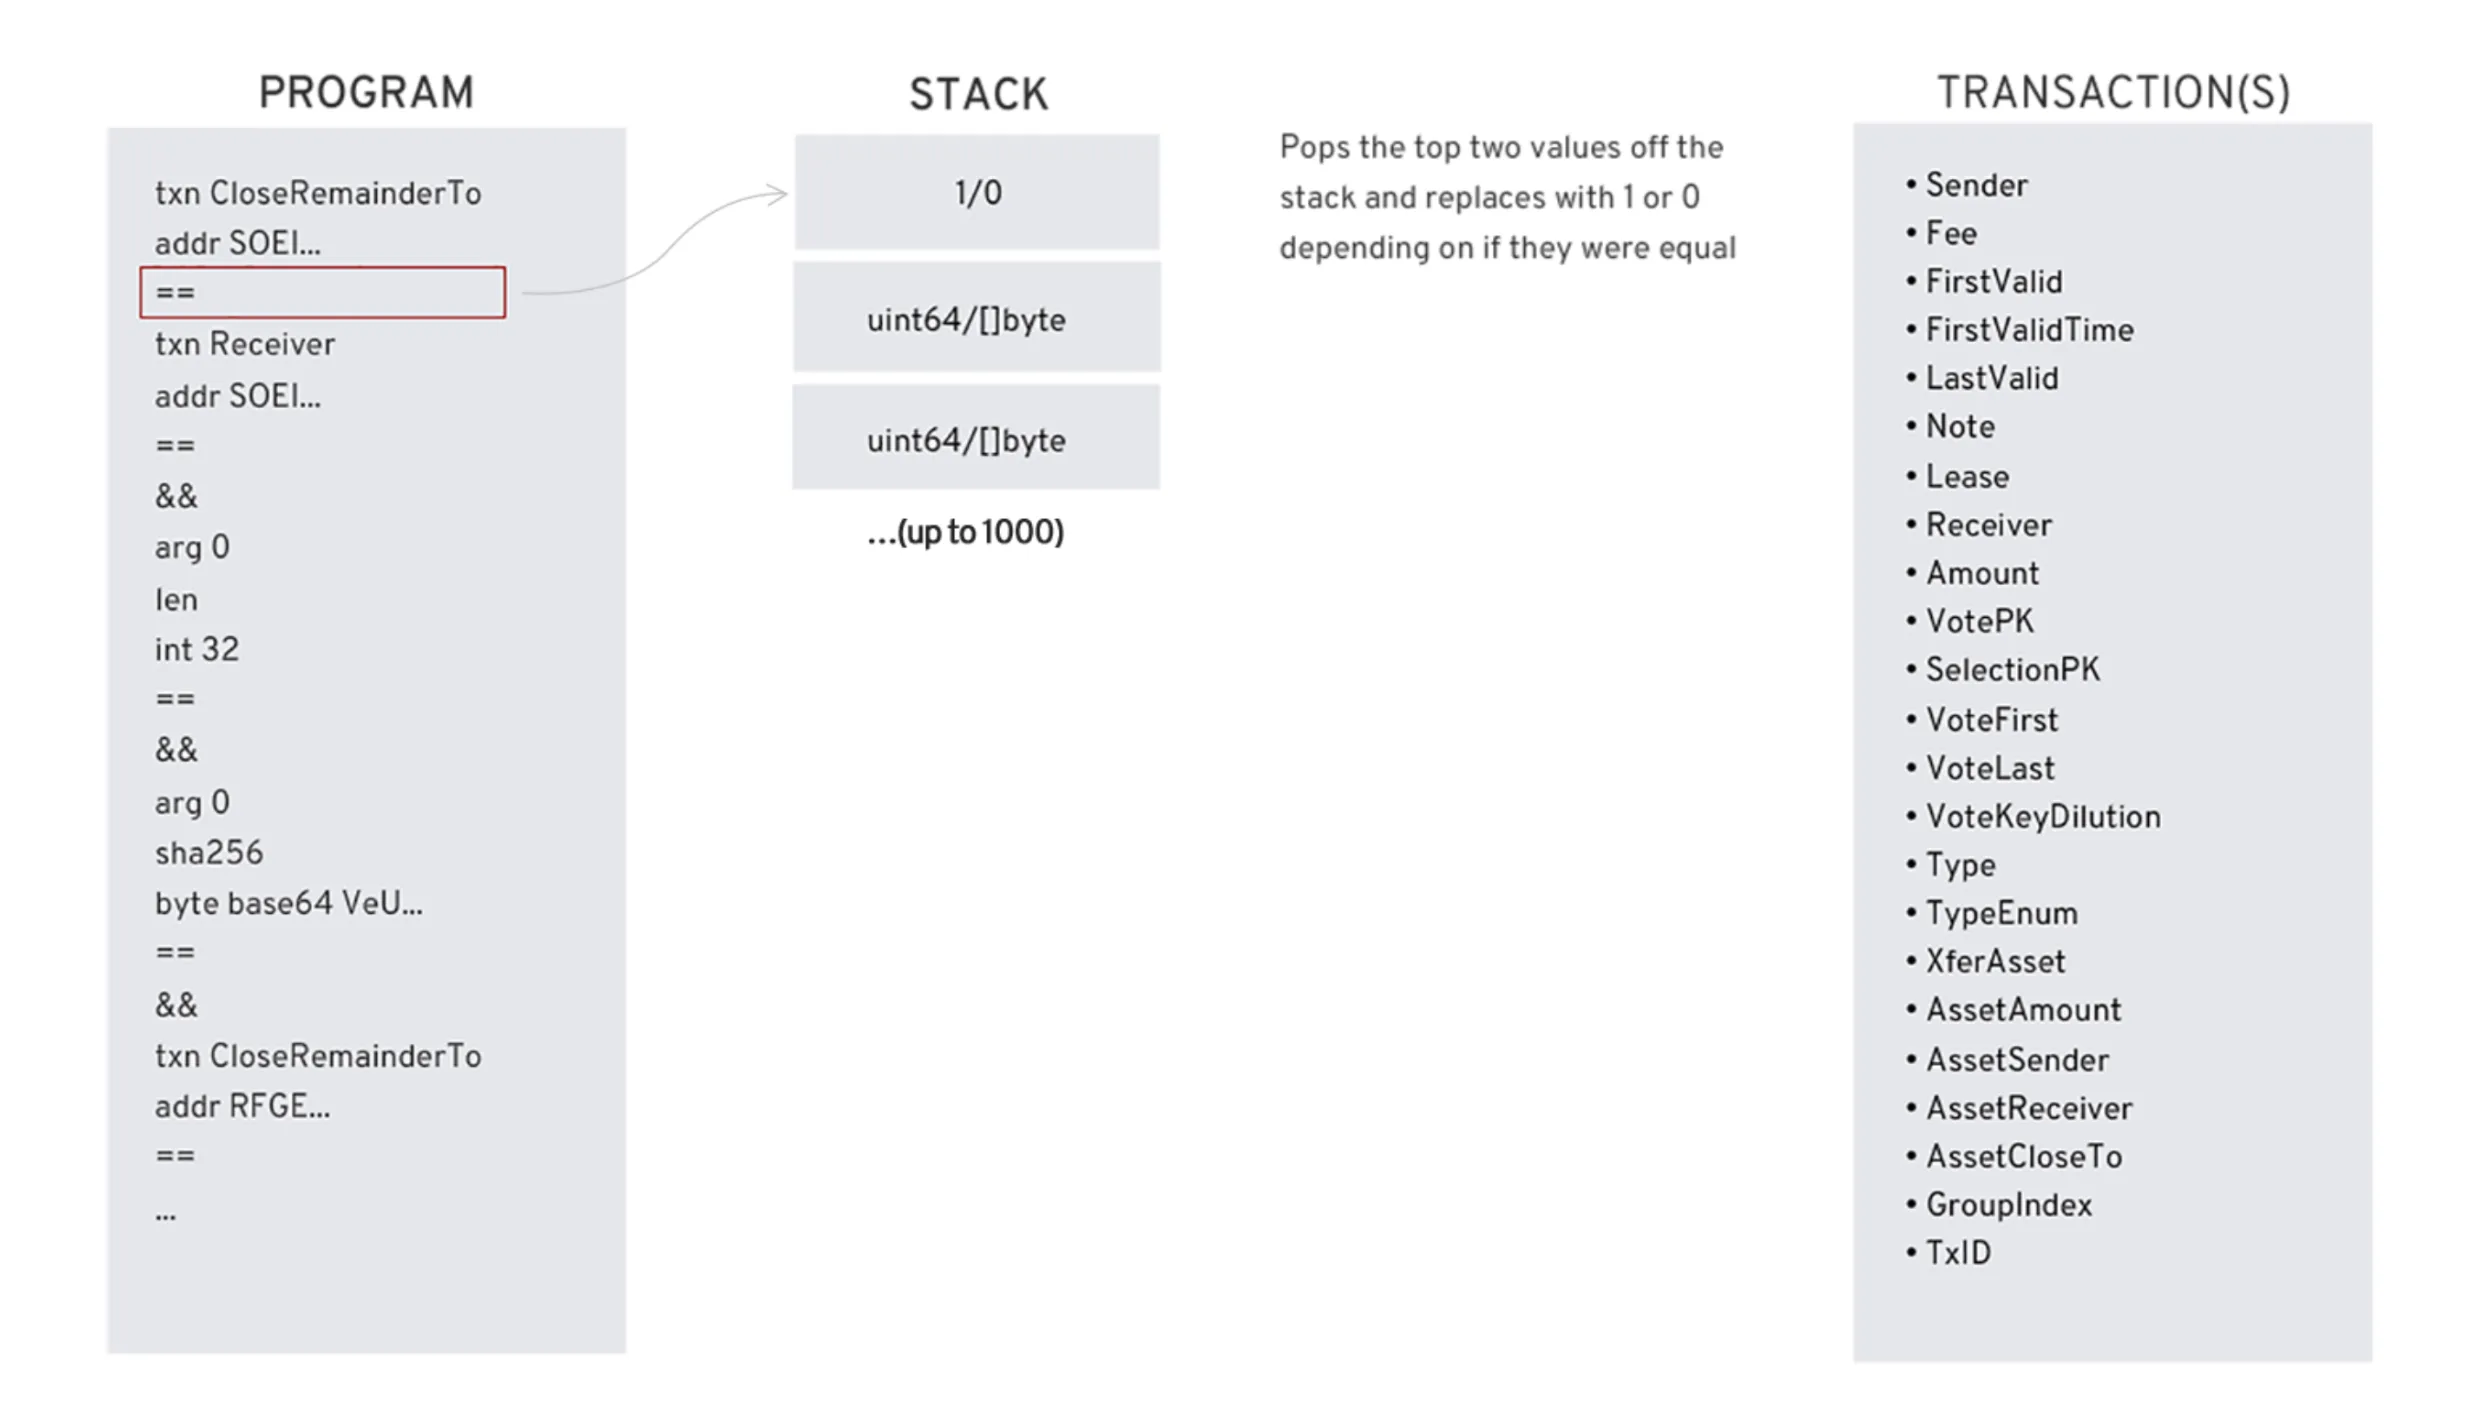Click the TypeEnum transaction field
2480x1408 pixels.
(2001, 913)
